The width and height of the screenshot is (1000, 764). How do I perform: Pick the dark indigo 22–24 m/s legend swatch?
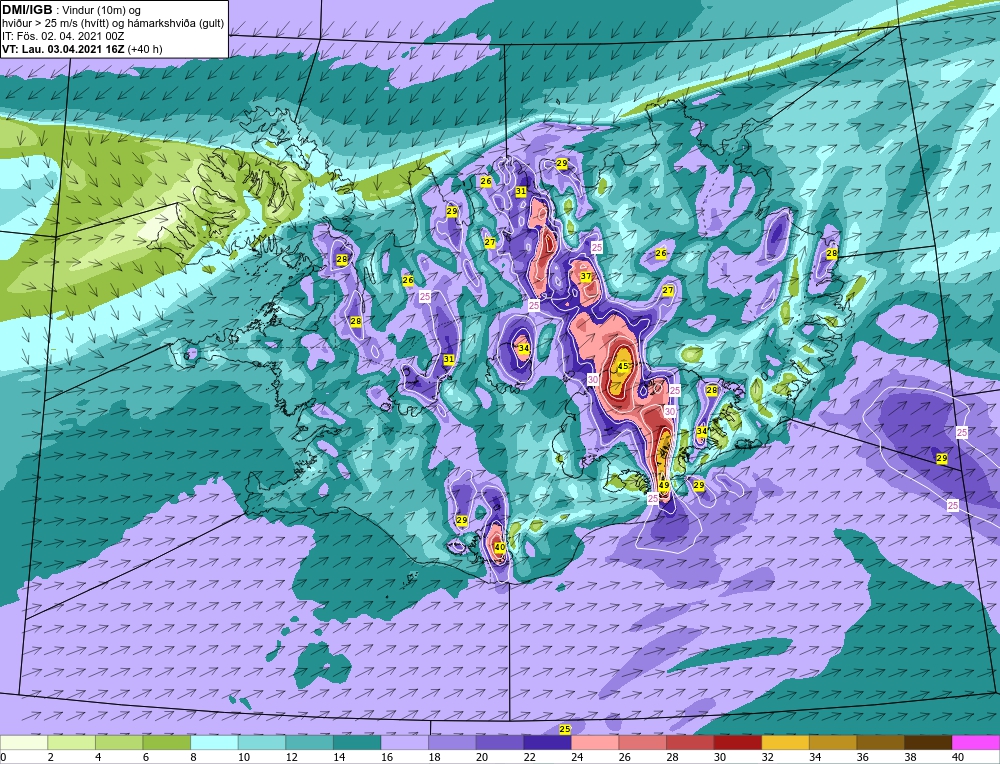pos(547,743)
